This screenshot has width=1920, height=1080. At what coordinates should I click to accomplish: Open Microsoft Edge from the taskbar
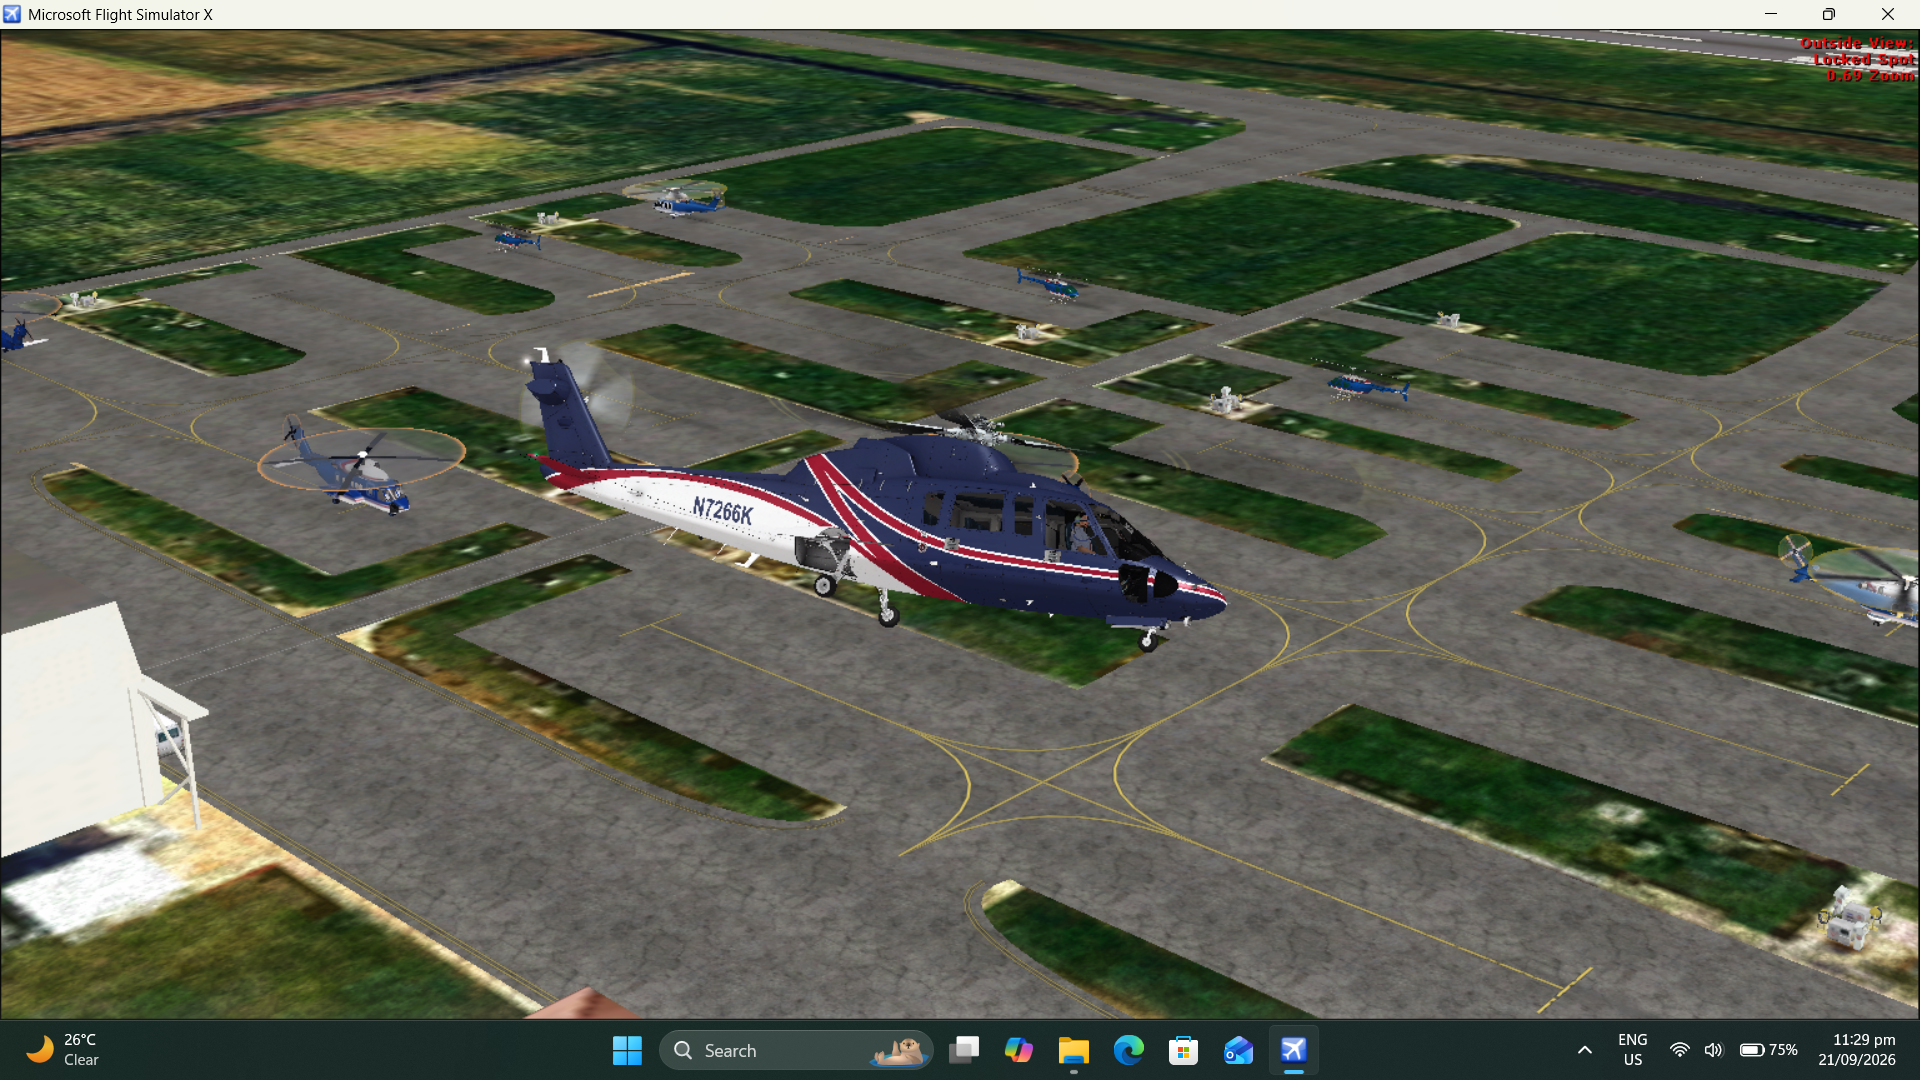point(1129,1050)
